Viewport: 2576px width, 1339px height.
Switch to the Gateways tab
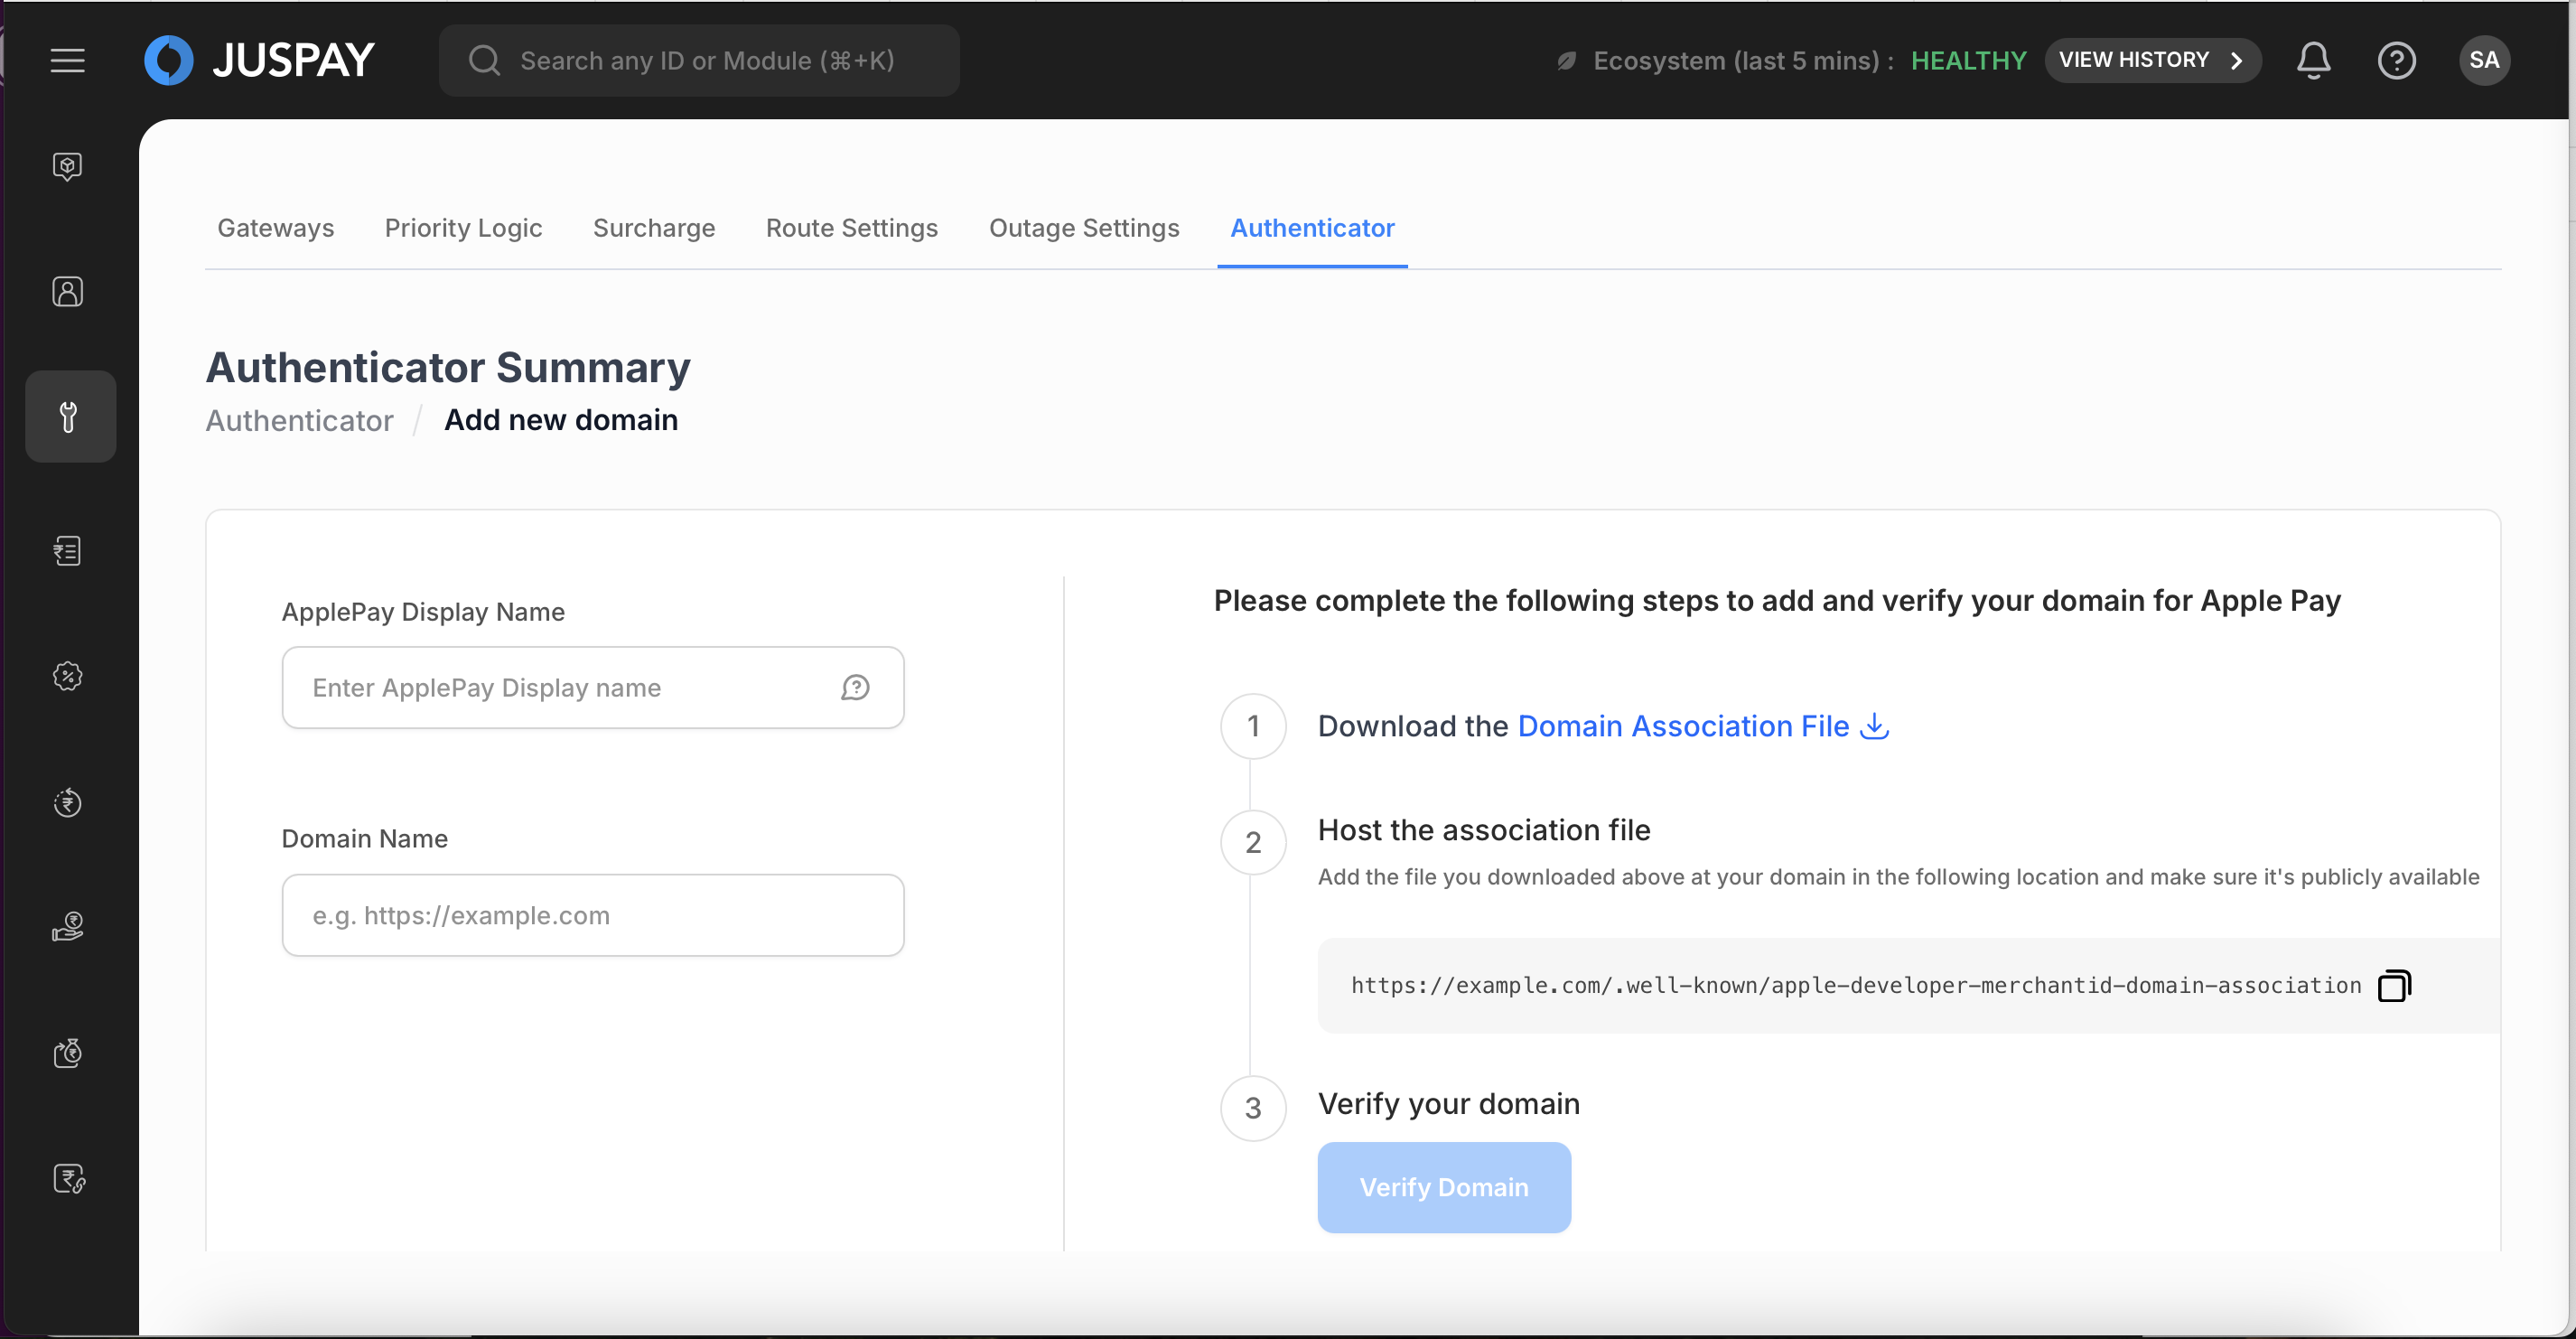point(275,228)
